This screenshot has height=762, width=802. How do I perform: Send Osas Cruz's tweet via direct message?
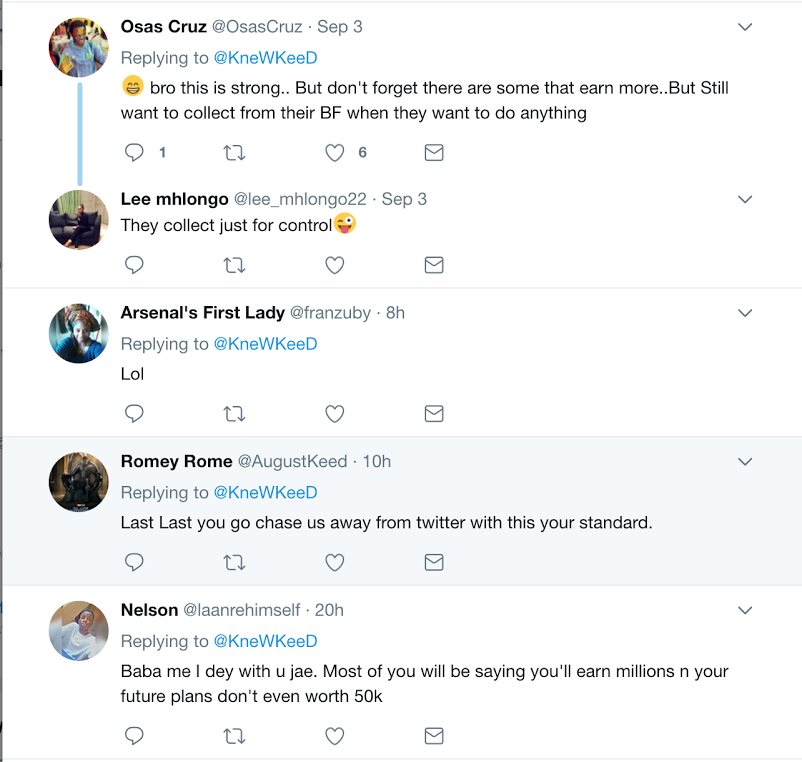(x=434, y=153)
